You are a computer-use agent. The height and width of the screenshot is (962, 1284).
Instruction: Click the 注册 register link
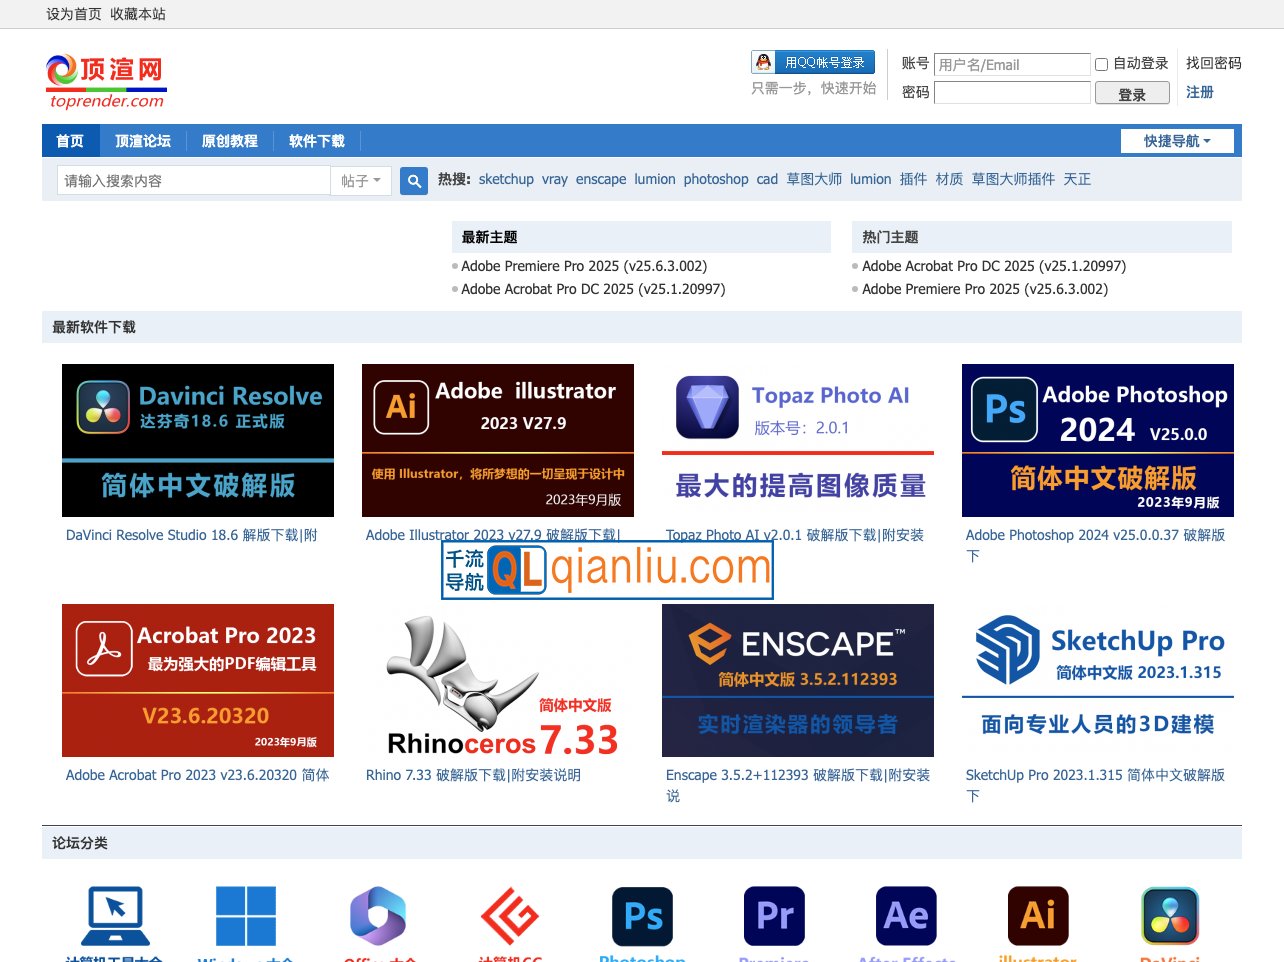(x=1199, y=92)
